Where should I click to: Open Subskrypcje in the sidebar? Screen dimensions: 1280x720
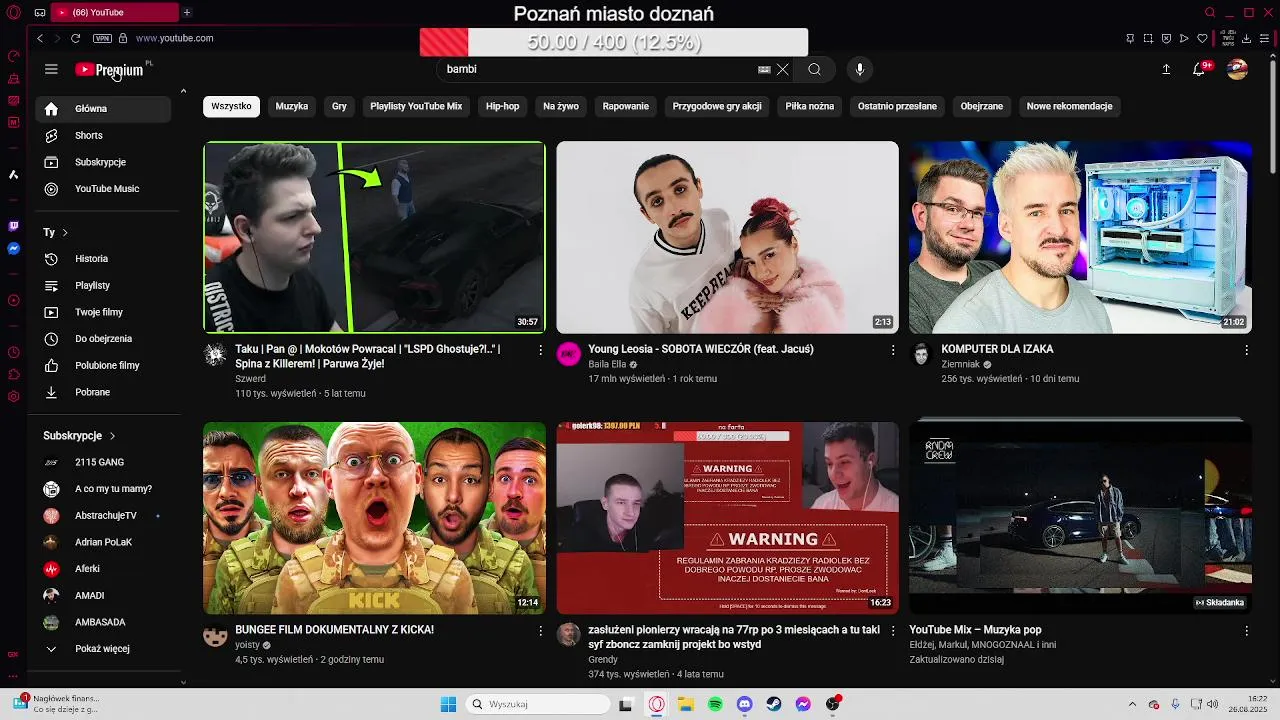(x=103, y=162)
